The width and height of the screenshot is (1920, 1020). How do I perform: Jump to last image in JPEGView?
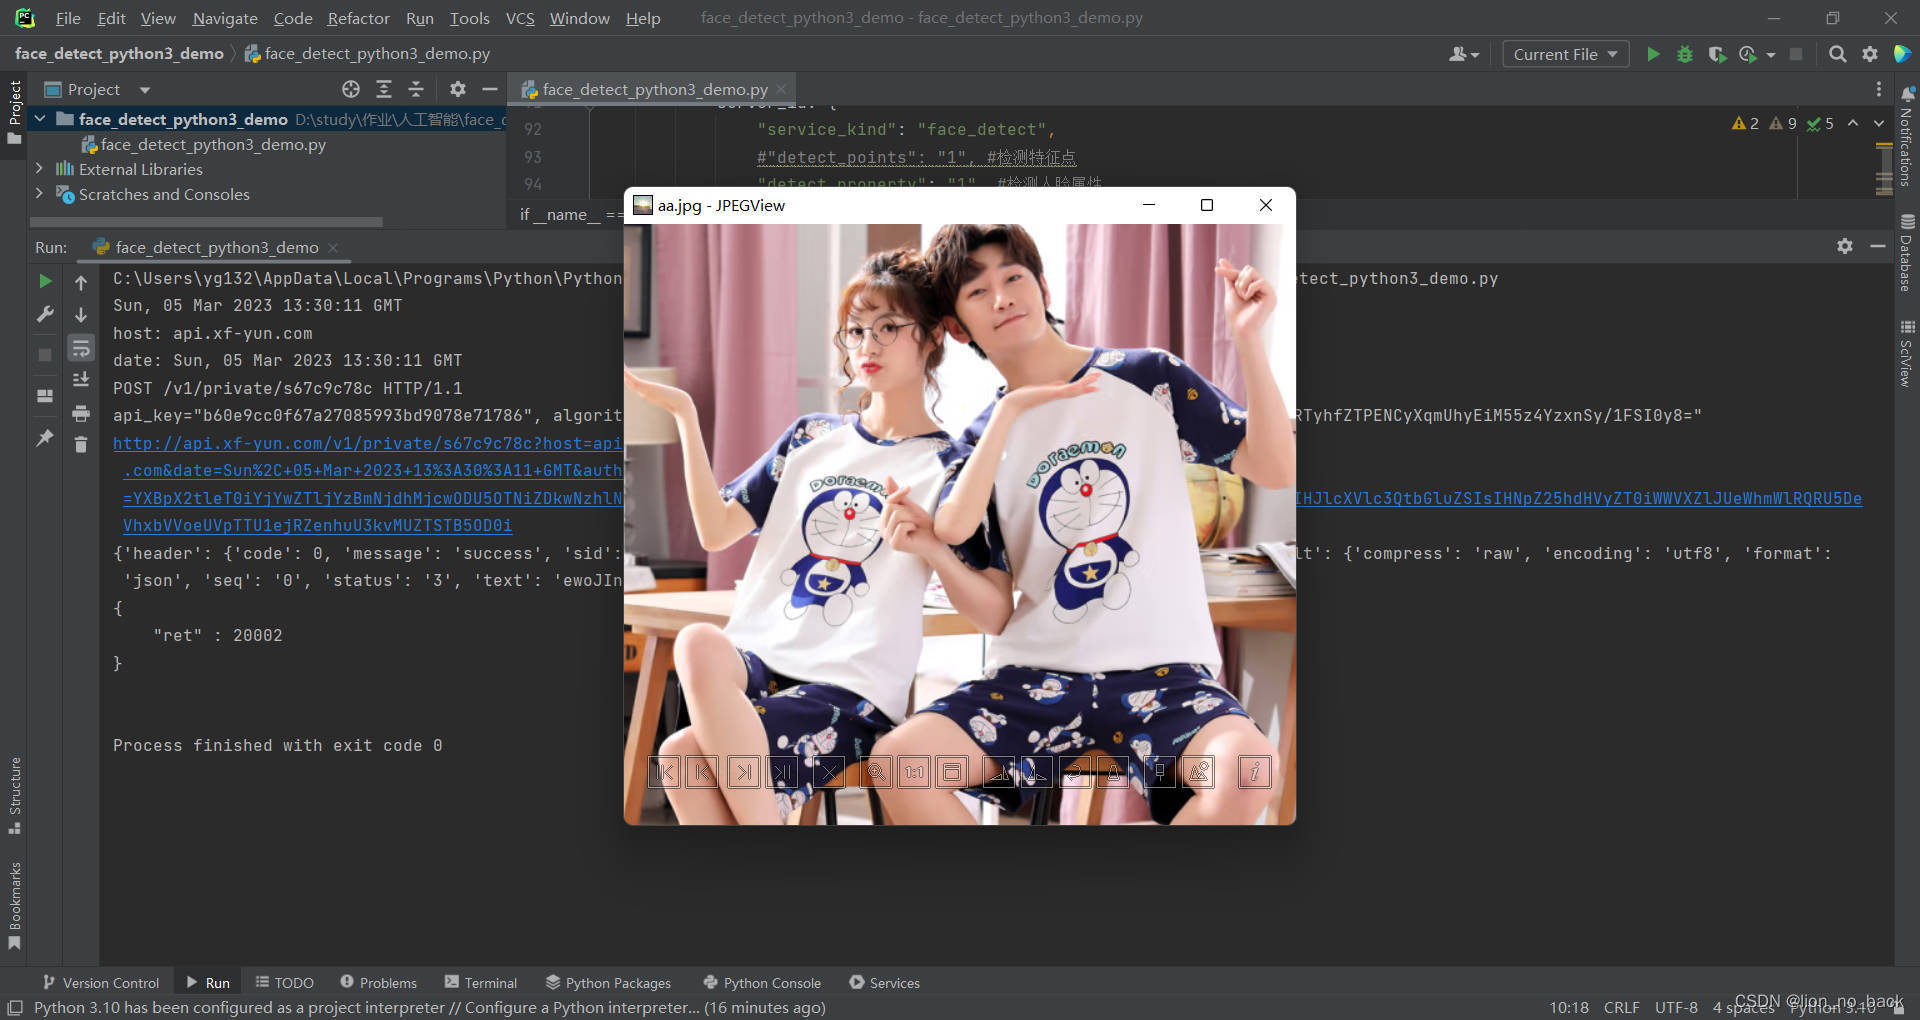[783, 772]
